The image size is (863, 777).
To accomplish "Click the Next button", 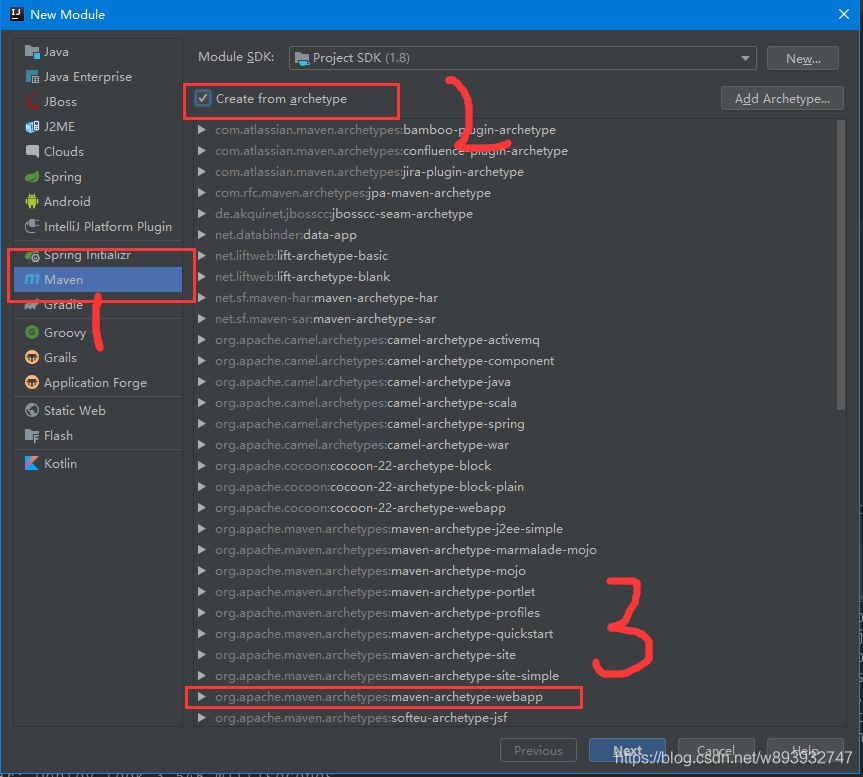I will pos(627,749).
